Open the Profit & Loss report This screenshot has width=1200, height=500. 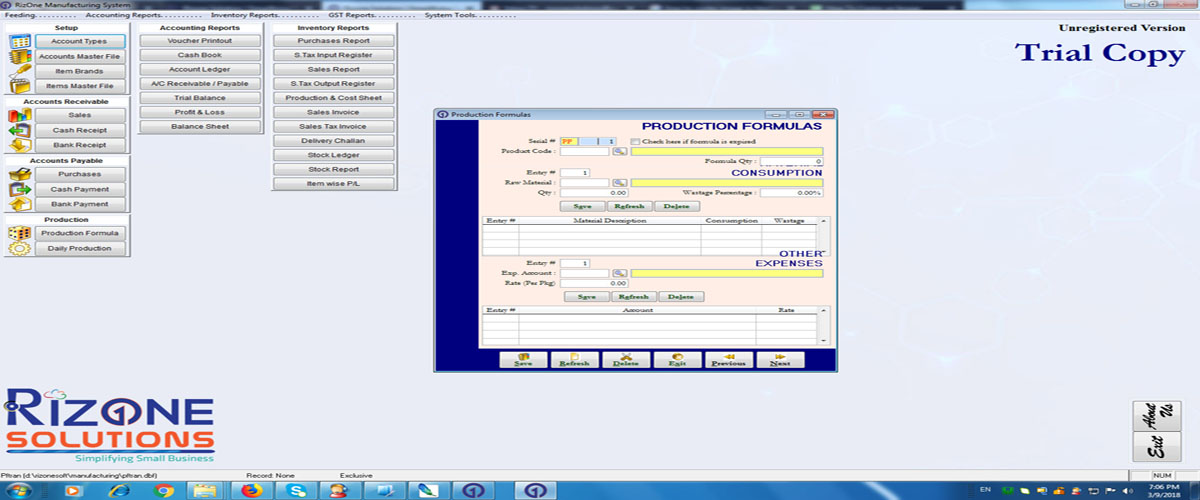point(200,113)
